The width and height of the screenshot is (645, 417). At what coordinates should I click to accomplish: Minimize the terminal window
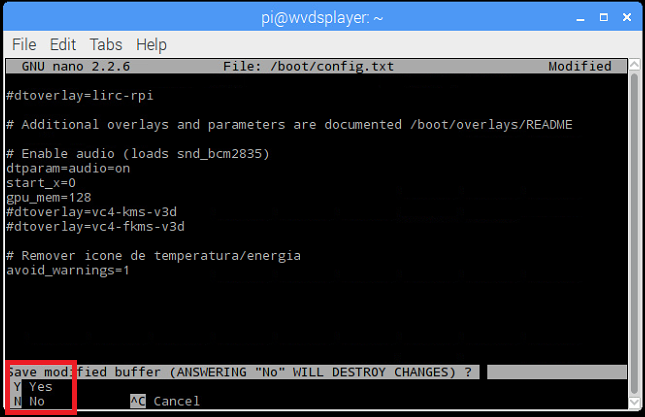coord(580,18)
